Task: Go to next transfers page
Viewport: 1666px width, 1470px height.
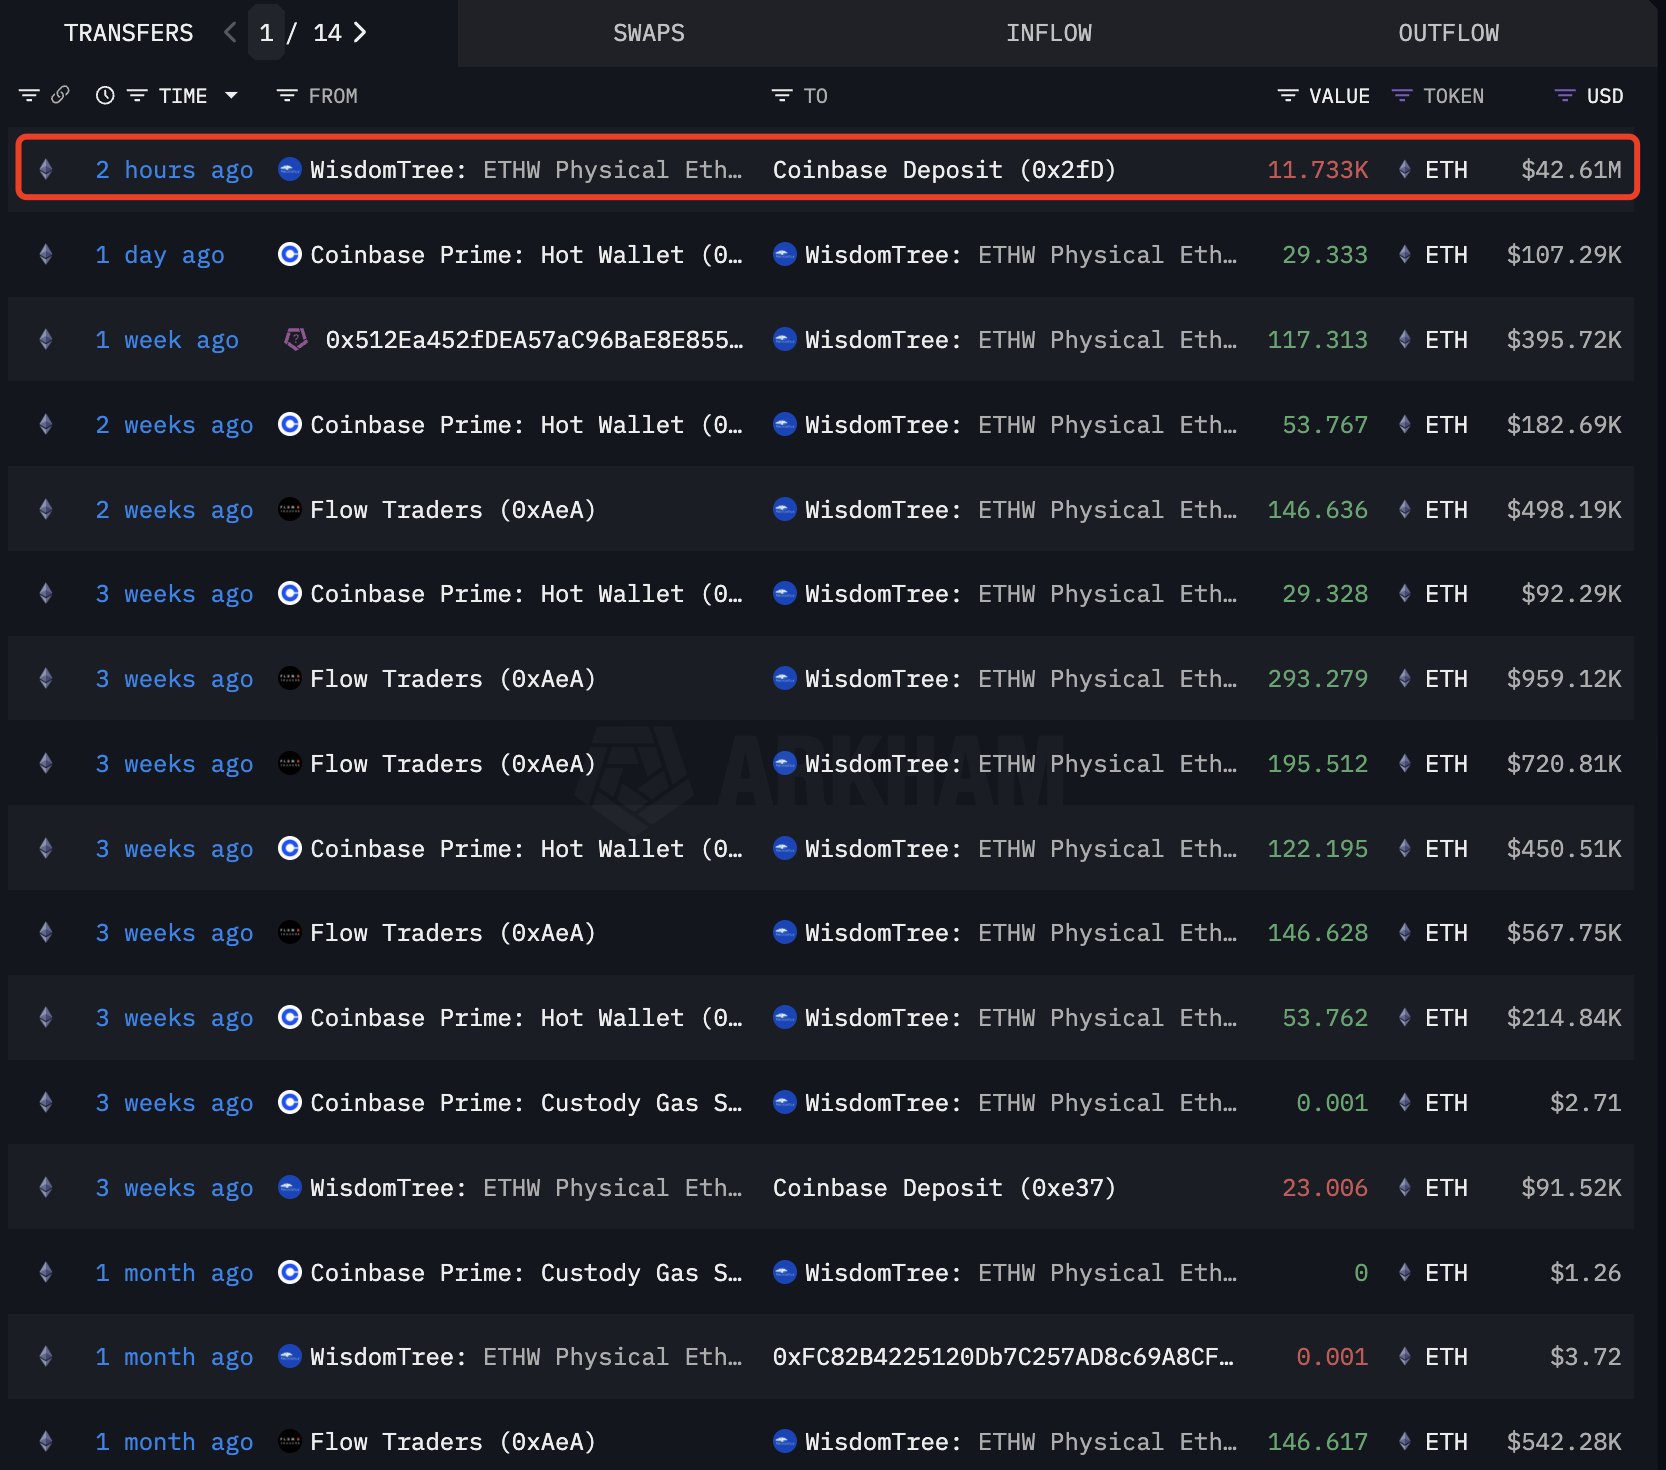Action: tap(360, 33)
